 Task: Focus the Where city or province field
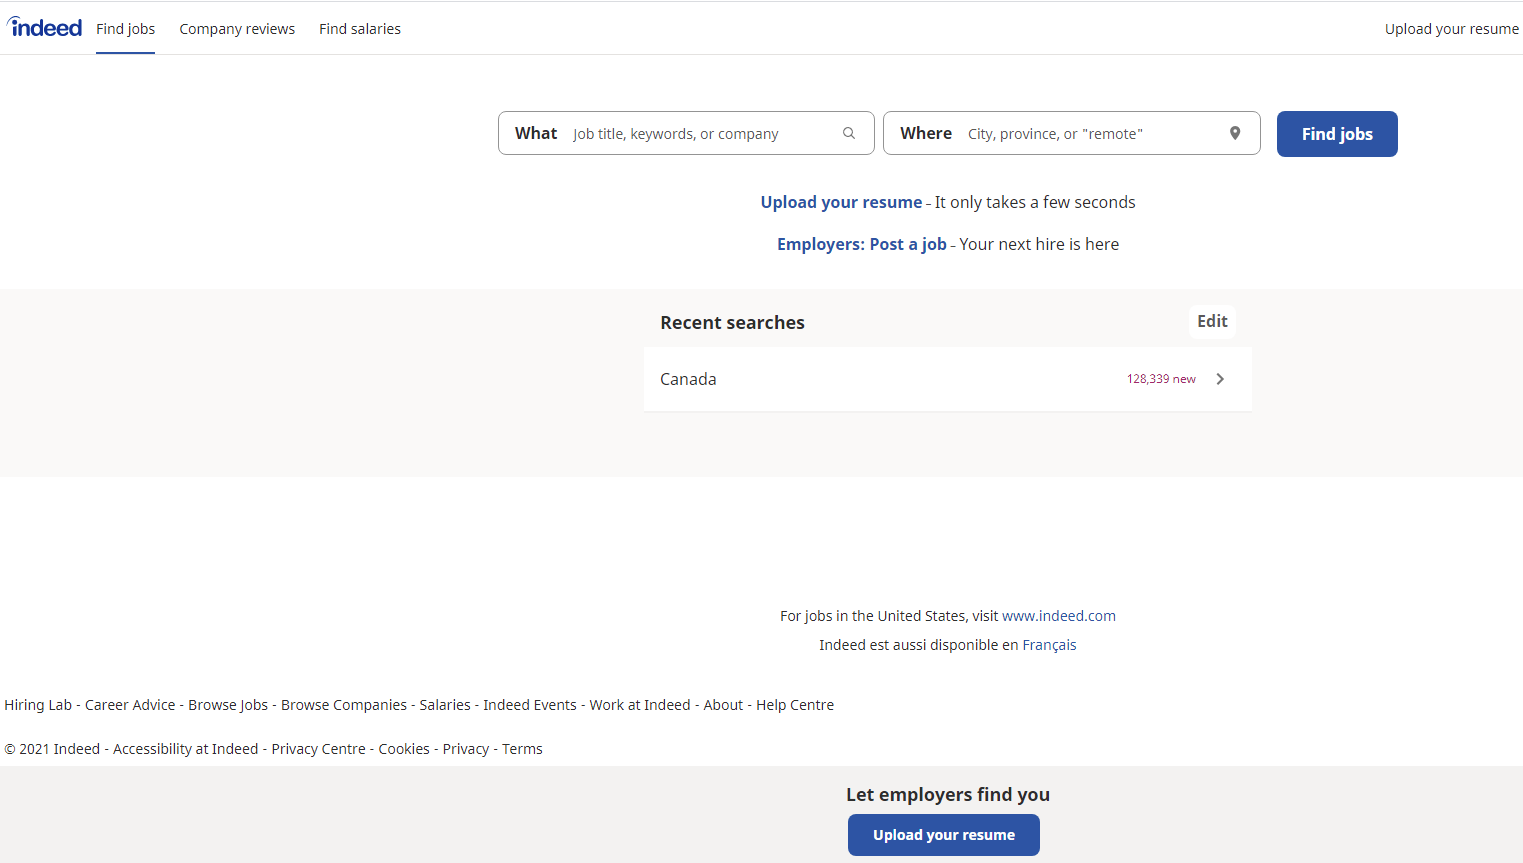pos(1090,134)
